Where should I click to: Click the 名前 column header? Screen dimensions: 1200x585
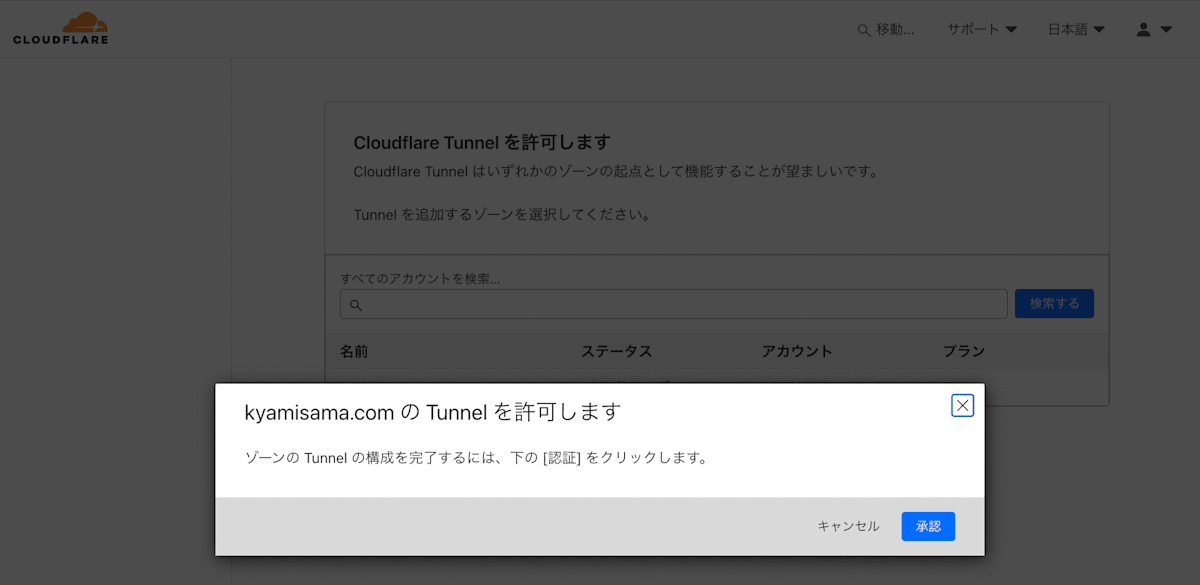click(x=354, y=352)
